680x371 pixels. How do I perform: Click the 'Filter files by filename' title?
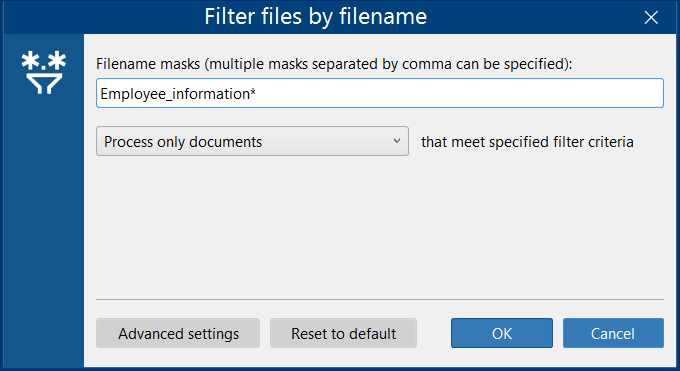point(316,16)
